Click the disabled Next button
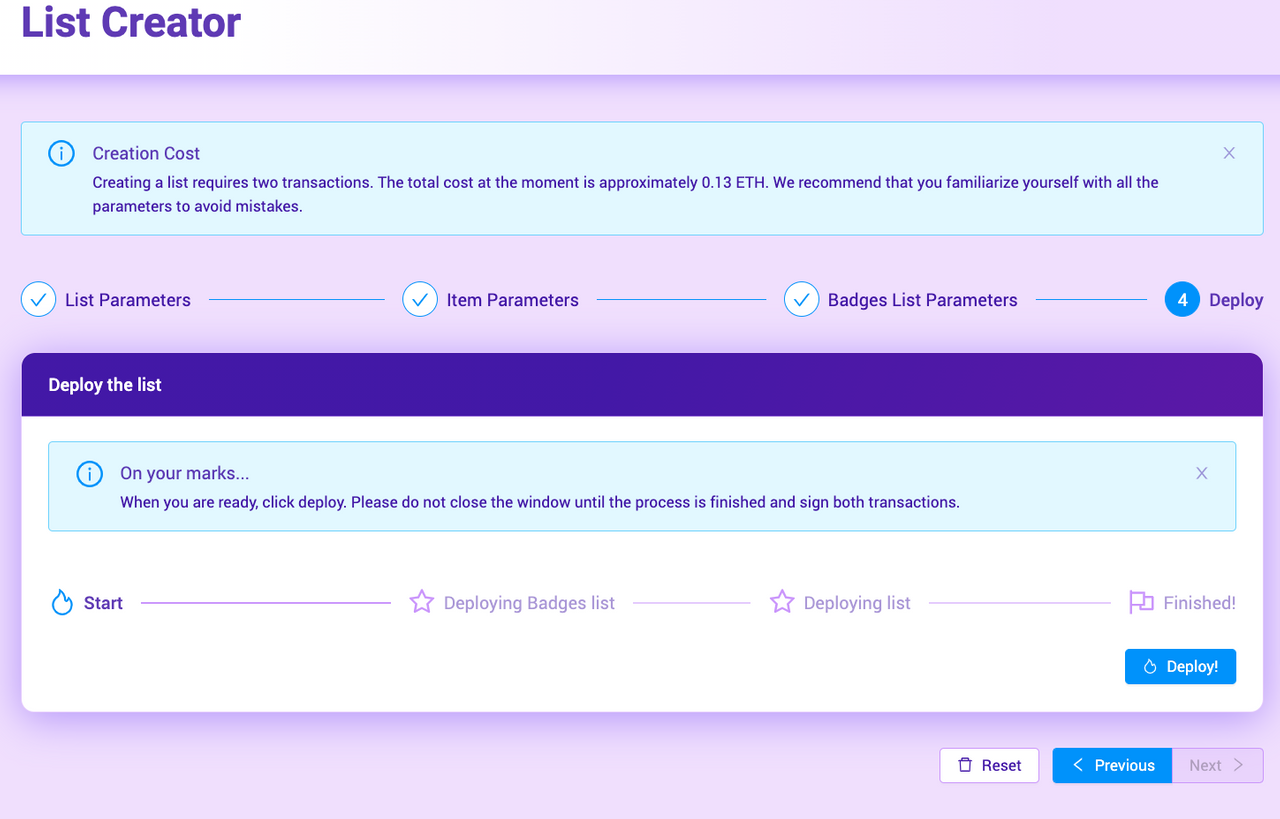 click(x=1217, y=765)
